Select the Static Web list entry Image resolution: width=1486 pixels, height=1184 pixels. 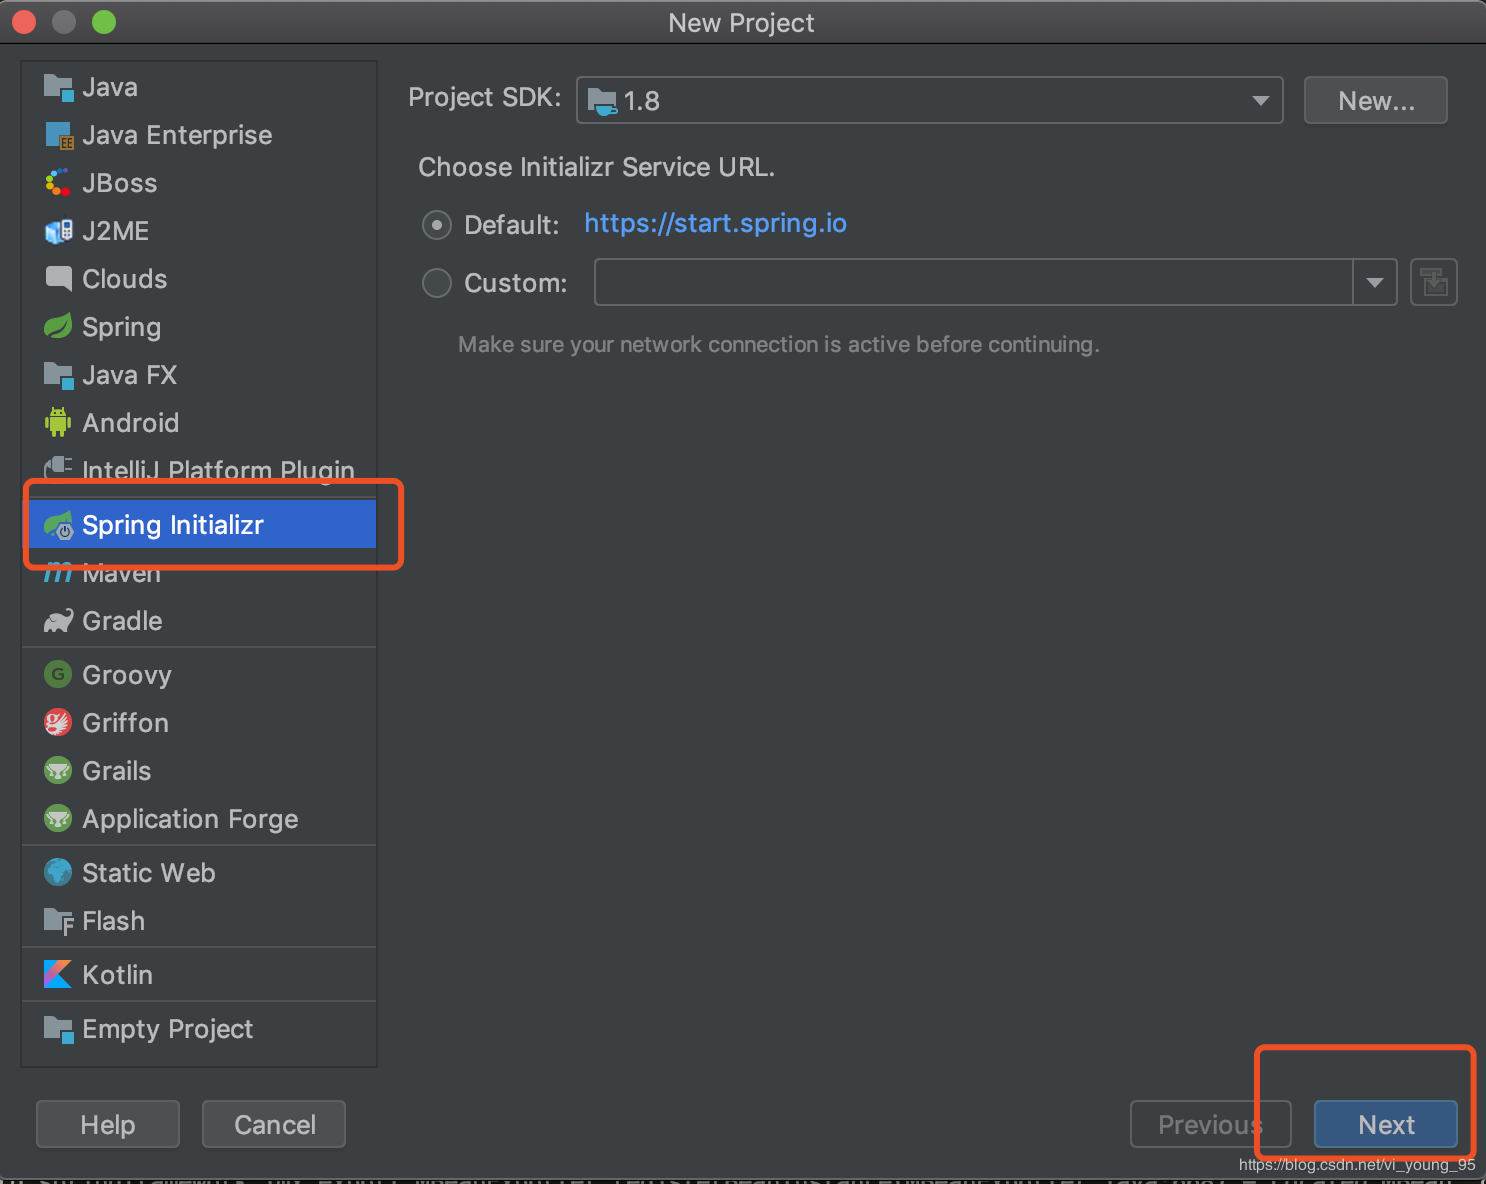click(x=200, y=873)
